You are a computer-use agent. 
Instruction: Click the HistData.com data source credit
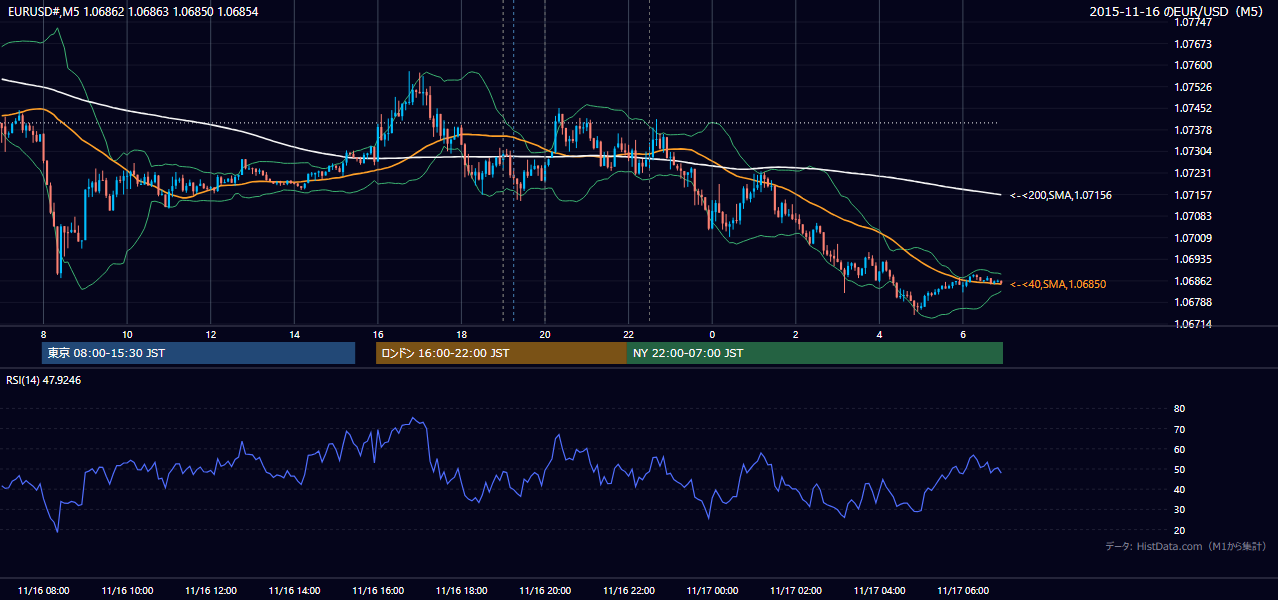point(1186,546)
